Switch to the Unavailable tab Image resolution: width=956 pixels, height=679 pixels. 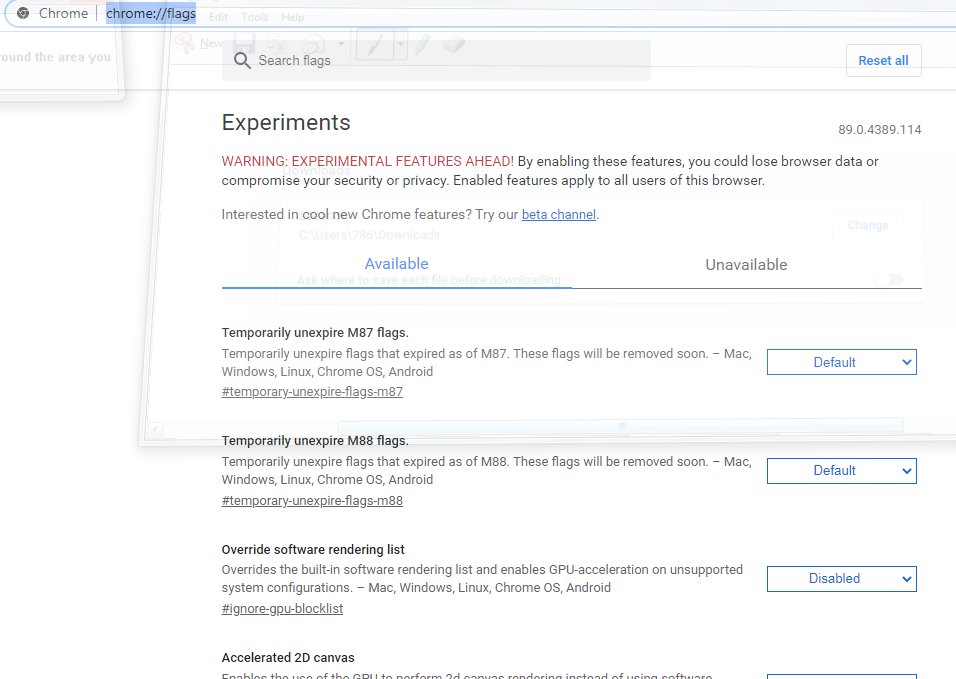[x=746, y=265]
